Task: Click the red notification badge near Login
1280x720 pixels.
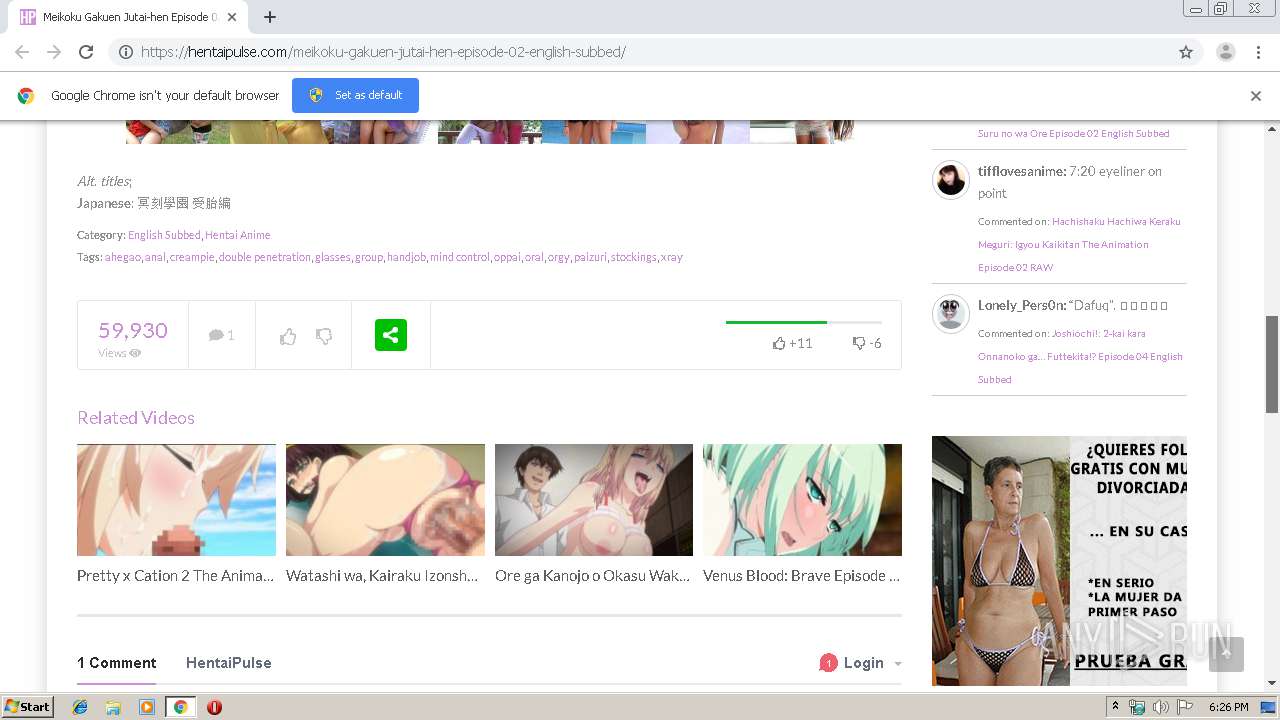Action: pos(828,663)
